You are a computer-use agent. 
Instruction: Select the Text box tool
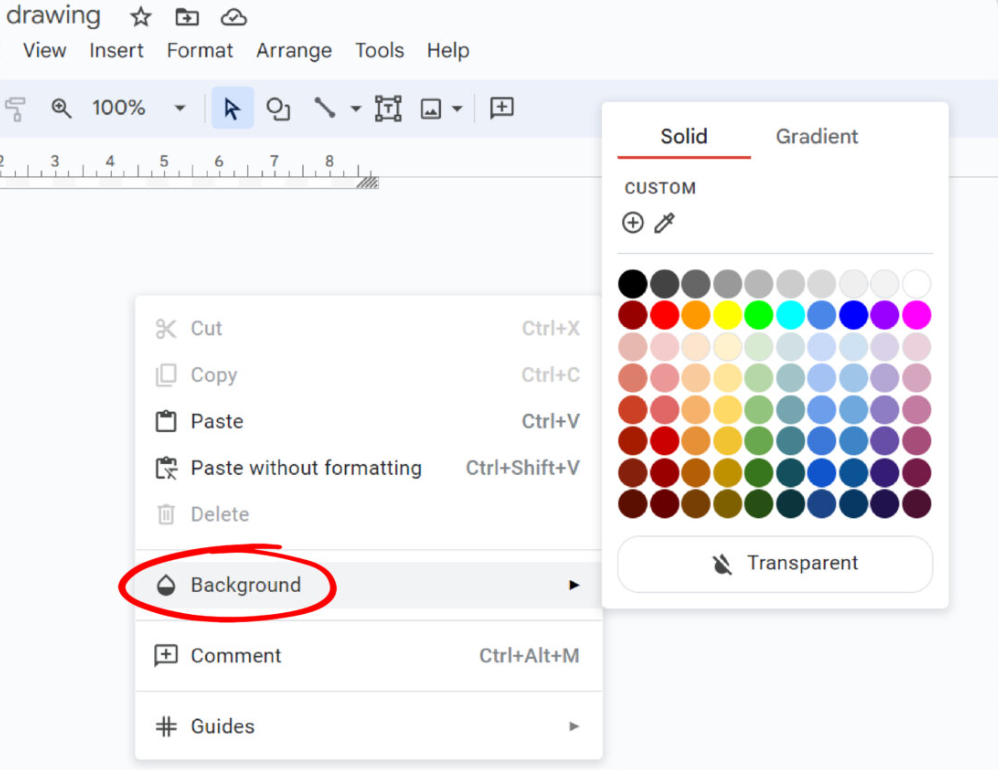(x=388, y=108)
